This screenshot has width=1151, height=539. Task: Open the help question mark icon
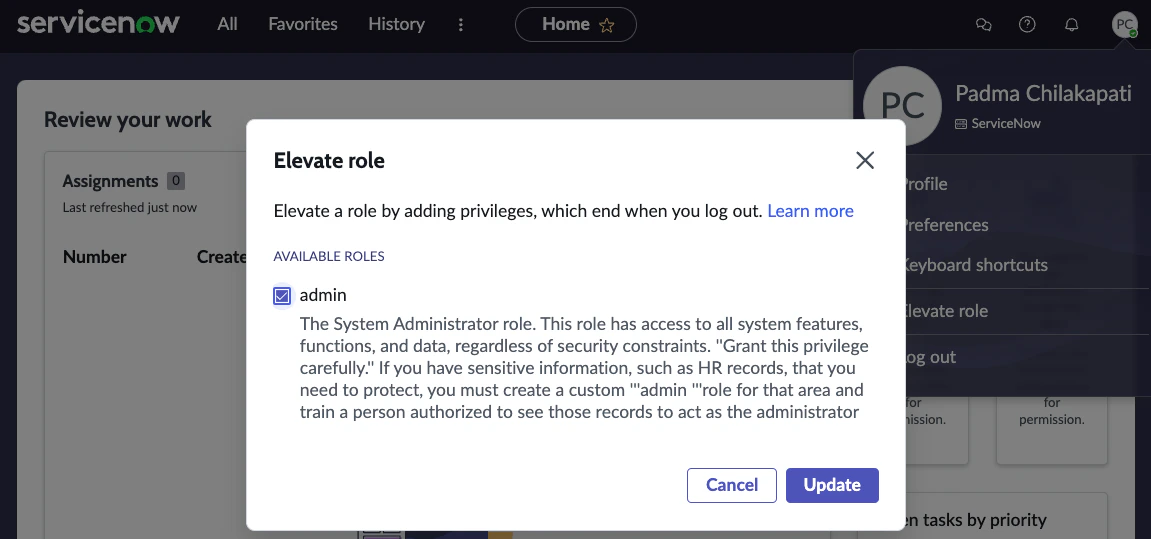coord(1027,25)
